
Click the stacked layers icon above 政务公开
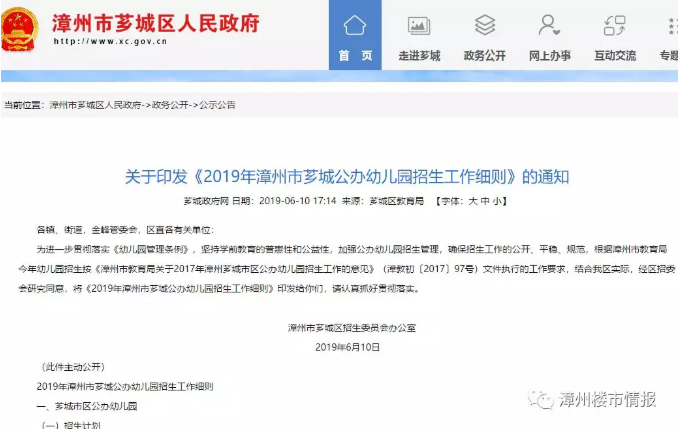[x=485, y=25]
